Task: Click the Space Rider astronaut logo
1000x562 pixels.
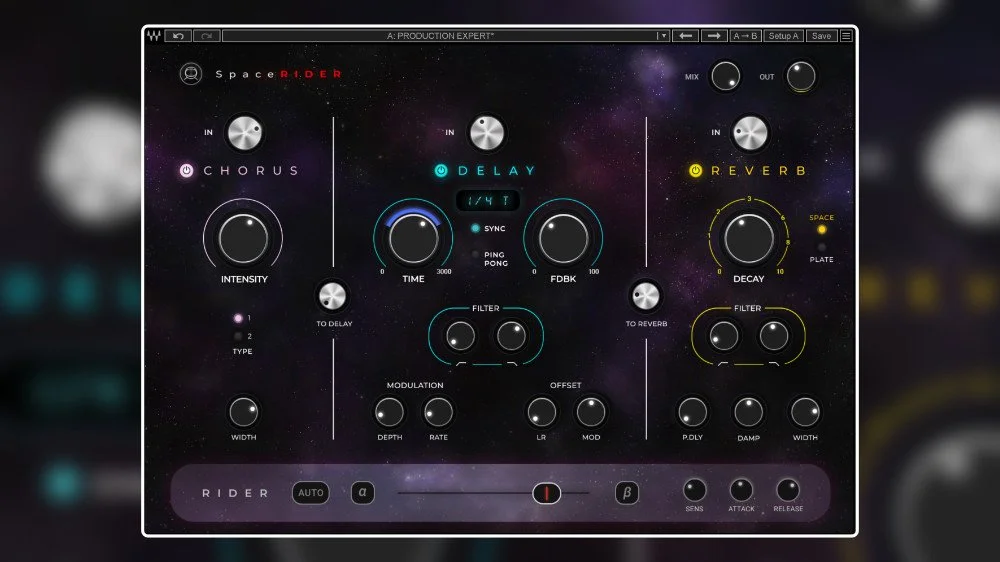Action: tap(191, 74)
